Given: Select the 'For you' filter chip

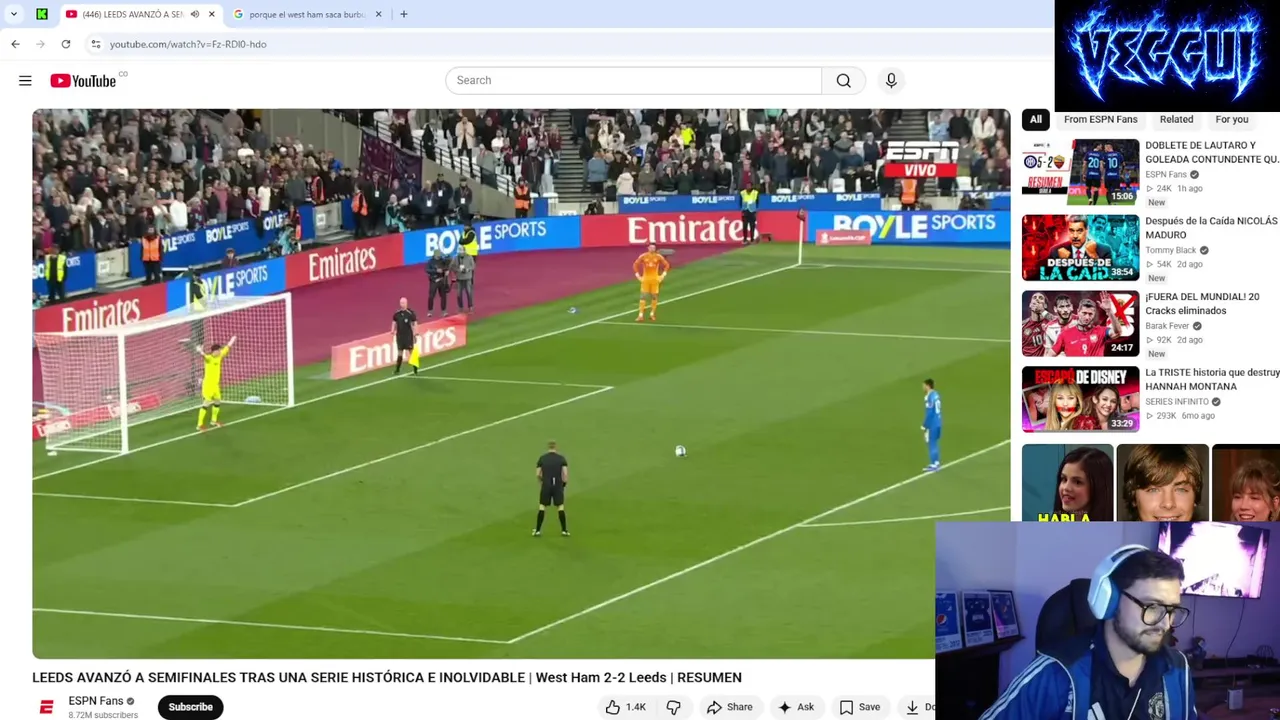Looking at the screenshot, I should [x=1232, y=119].
